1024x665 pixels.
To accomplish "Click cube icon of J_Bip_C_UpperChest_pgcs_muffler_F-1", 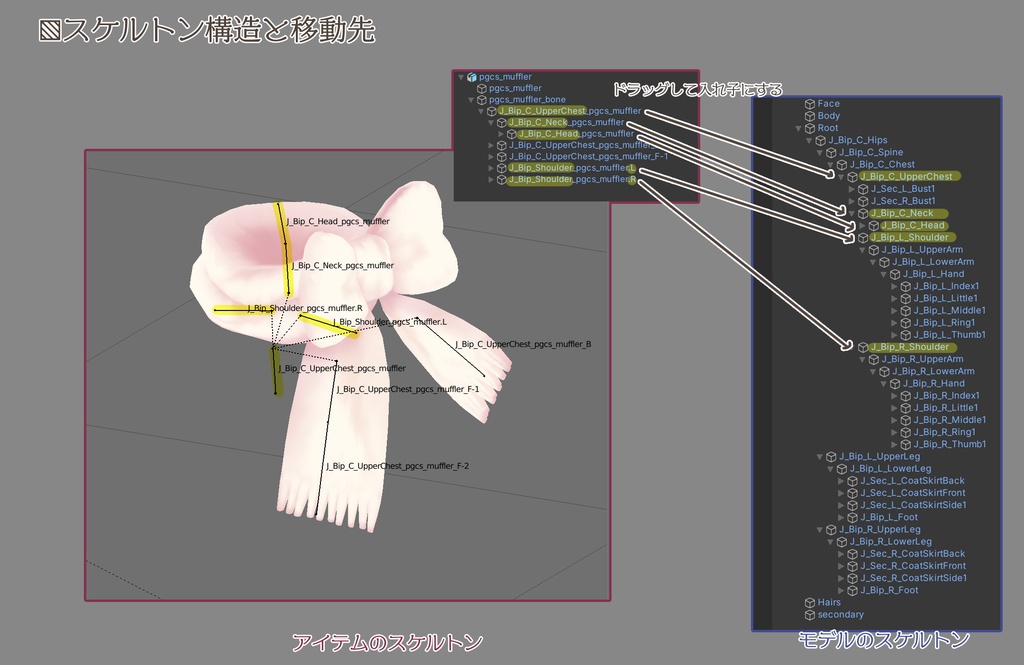I will point(502,157).
